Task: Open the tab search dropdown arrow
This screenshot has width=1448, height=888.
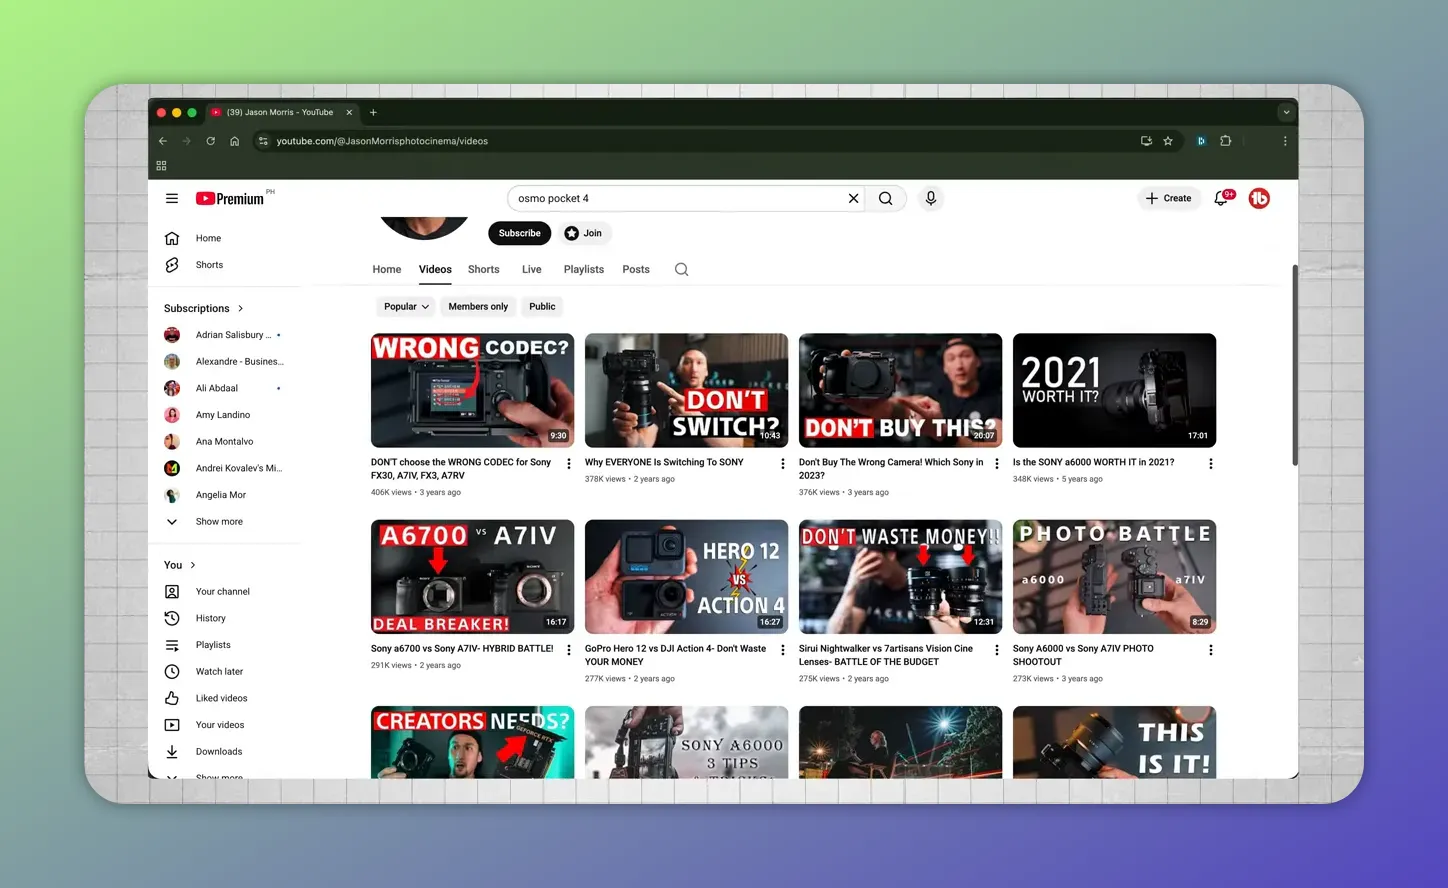Action: (x=1286, y=113)
